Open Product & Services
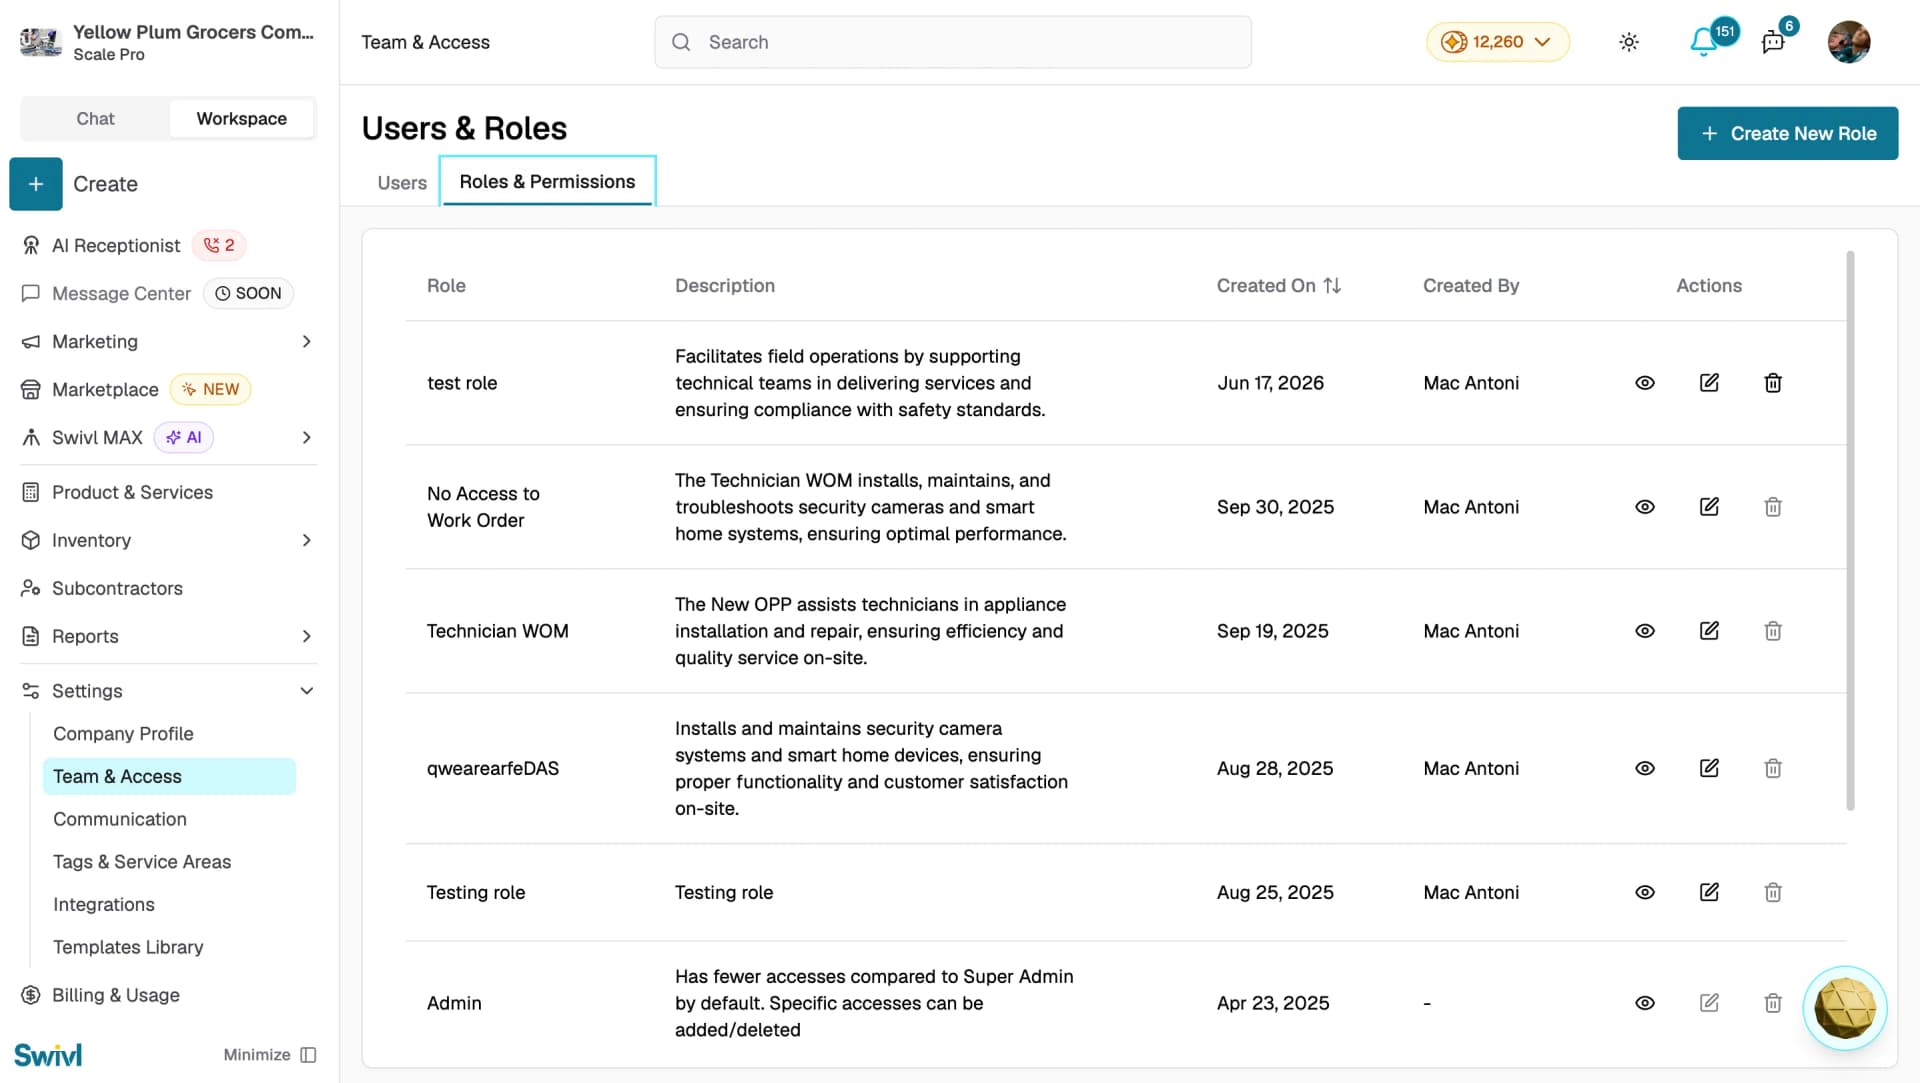The image size is (1920, 1083). (132, 493)
